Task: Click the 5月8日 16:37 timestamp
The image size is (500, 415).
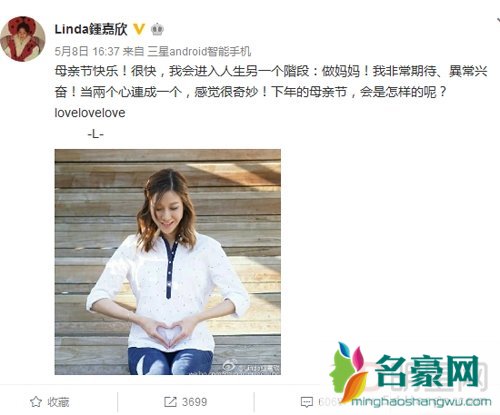Action: tap(87, 51)
